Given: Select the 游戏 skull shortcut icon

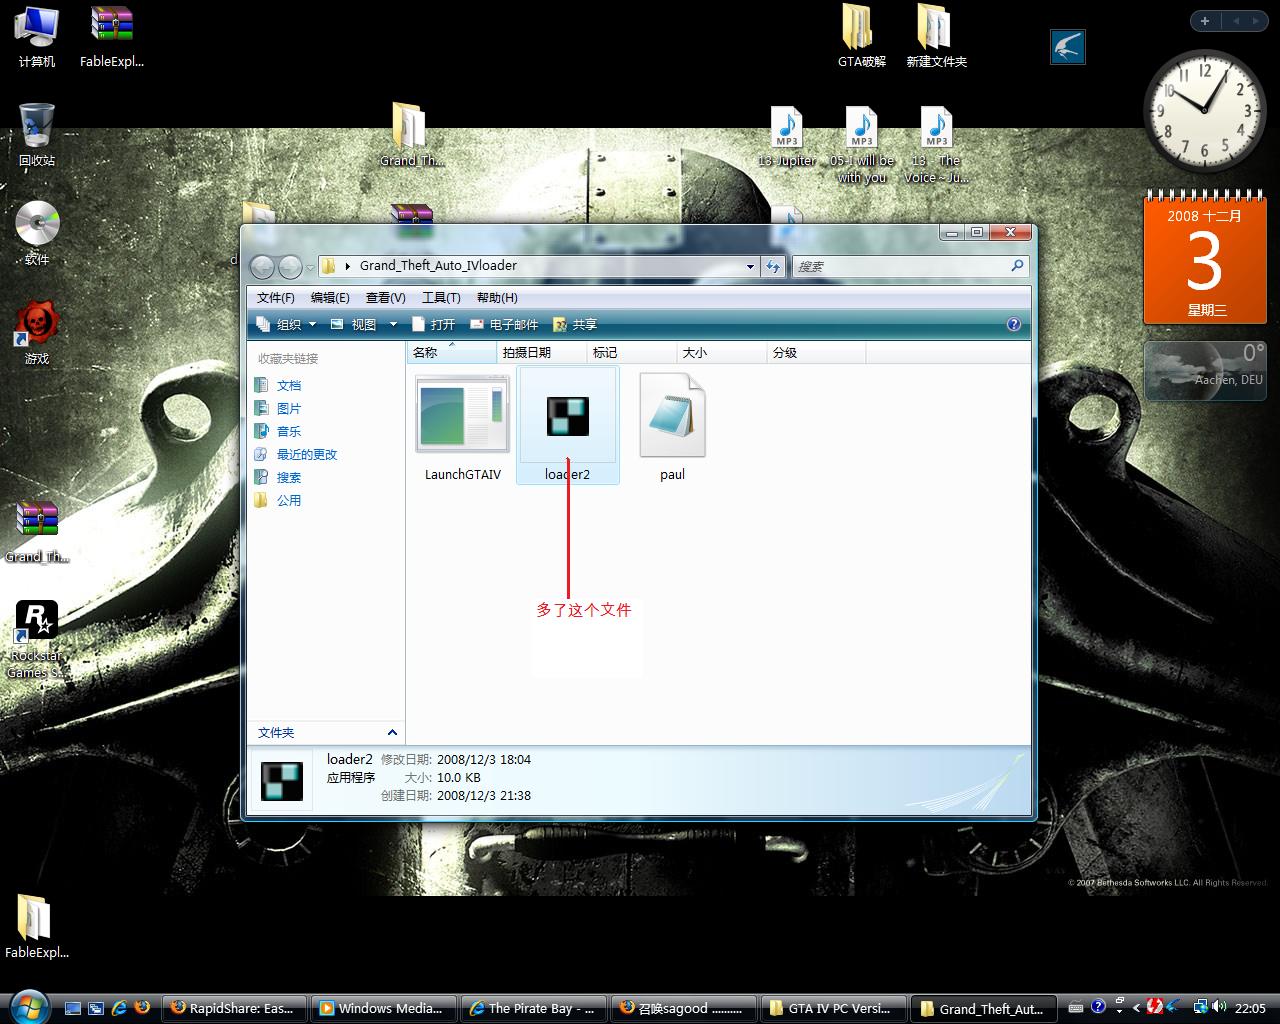Looking at the screenshot, I should pos(37,333).
